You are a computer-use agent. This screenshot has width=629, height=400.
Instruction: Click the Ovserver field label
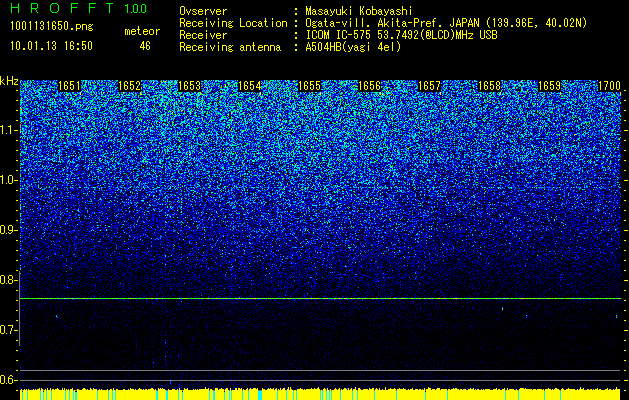203,11
